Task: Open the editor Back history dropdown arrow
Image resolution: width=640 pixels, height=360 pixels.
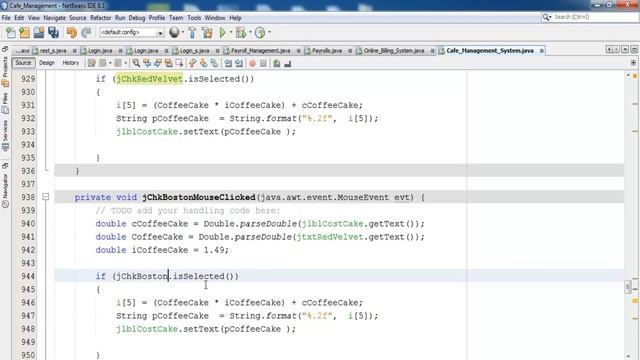Action: [110, 63]
